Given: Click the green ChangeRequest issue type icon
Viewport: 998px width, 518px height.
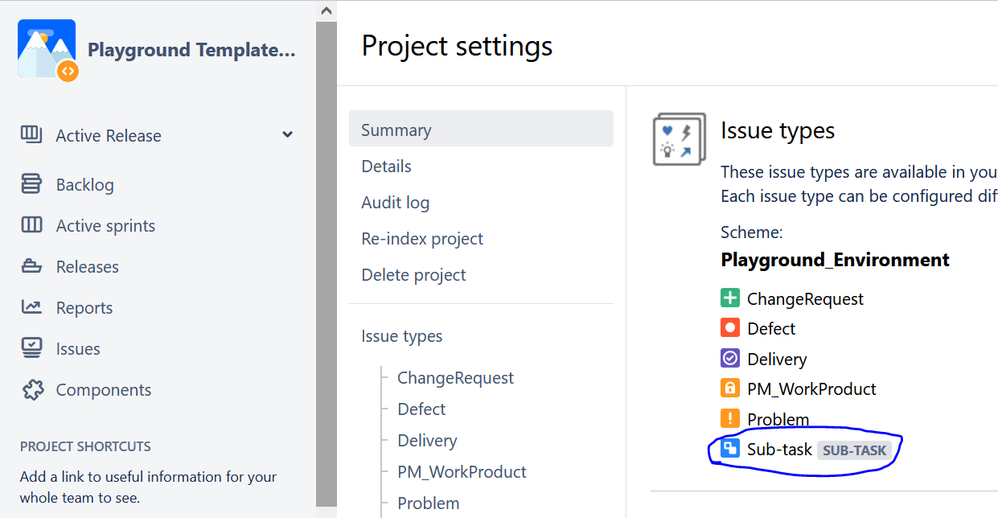Looking at the screenshot, I should pos(730,298).
